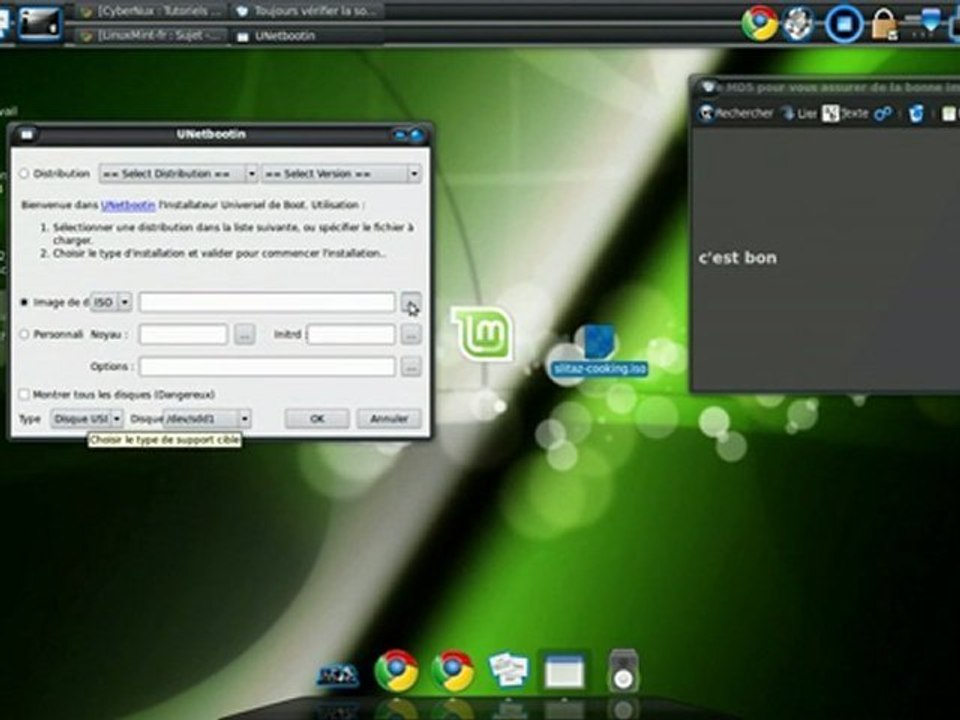
Task: Click OK in UNetbootin
Action: pos(317,419)
